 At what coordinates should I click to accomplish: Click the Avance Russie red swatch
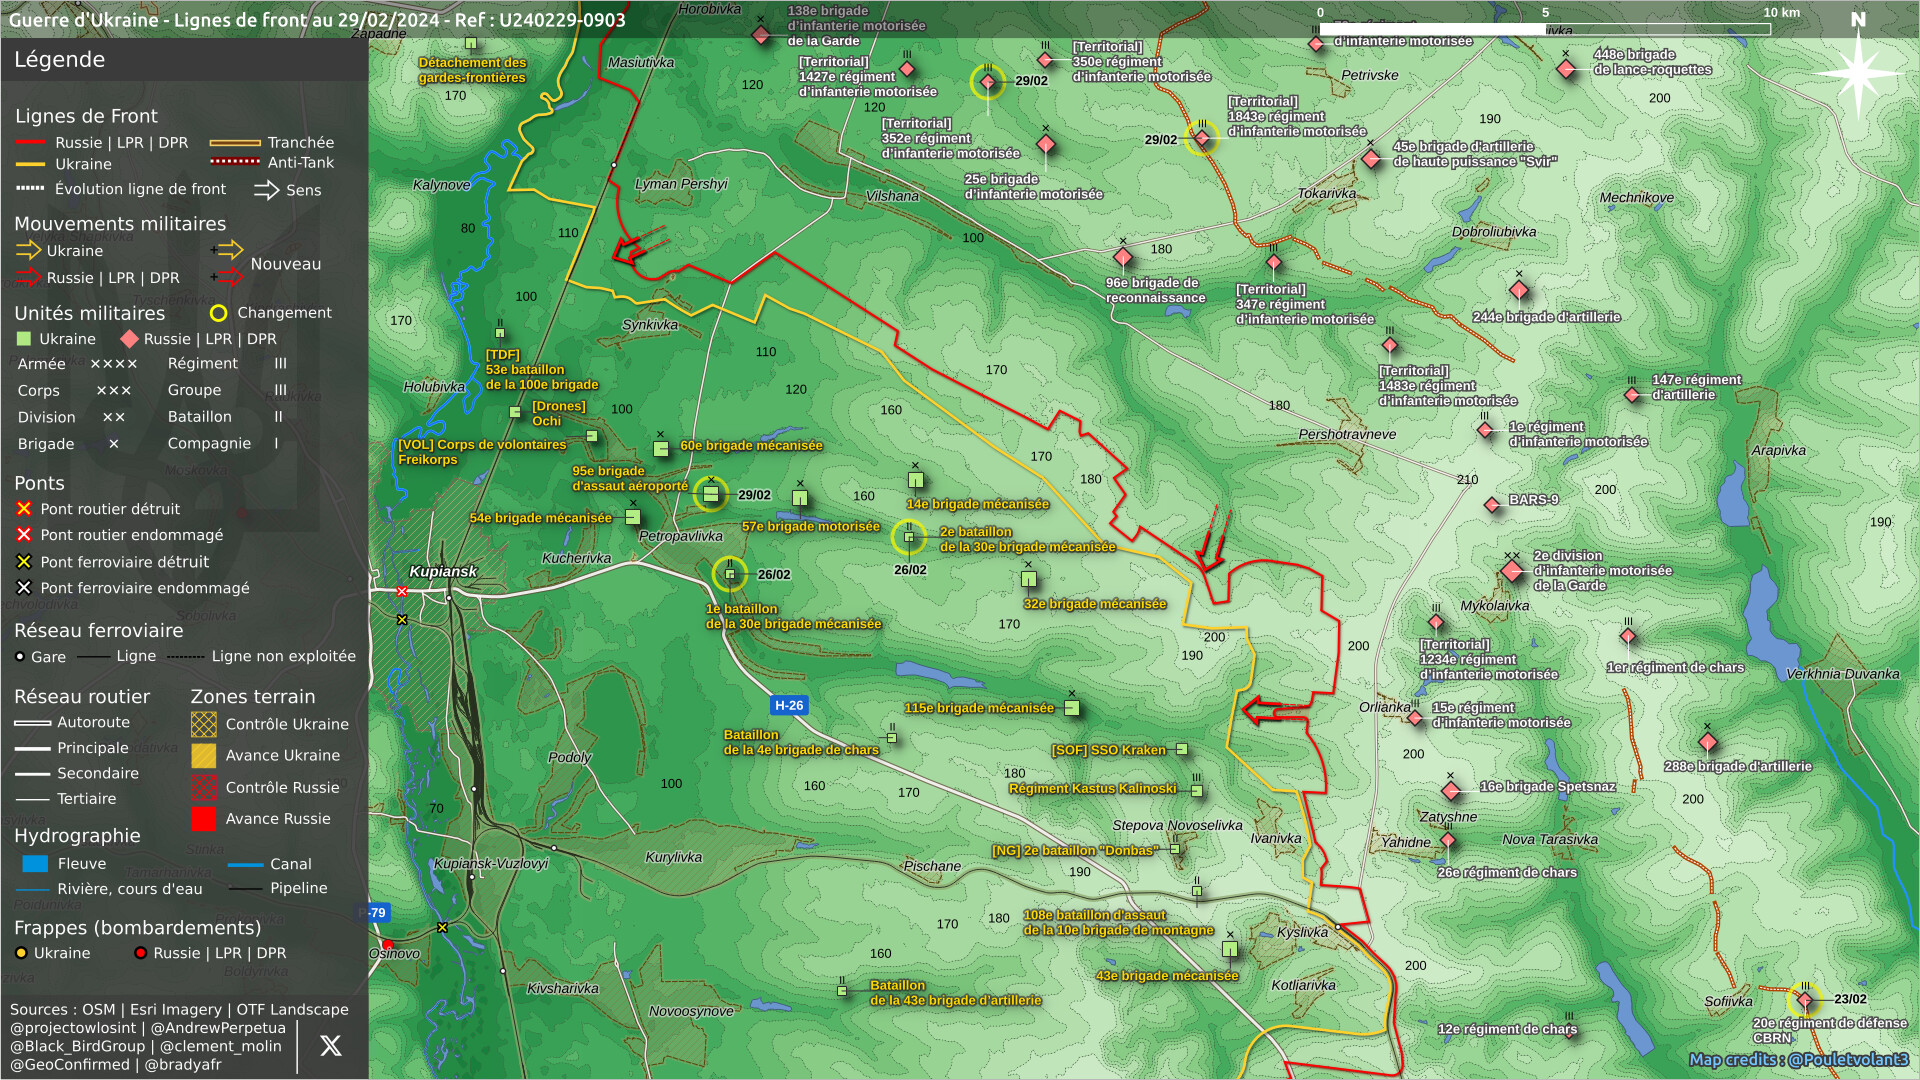pos(204,819)
